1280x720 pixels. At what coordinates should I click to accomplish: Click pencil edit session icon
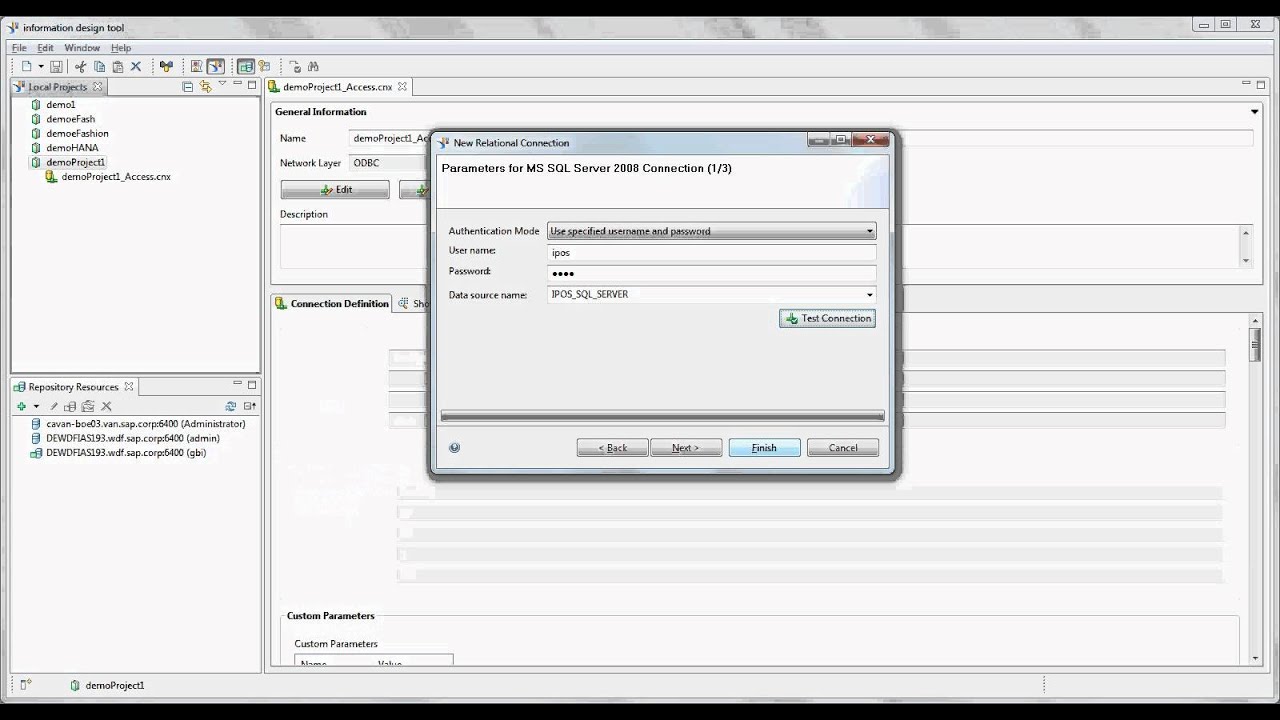pos(54,406)
